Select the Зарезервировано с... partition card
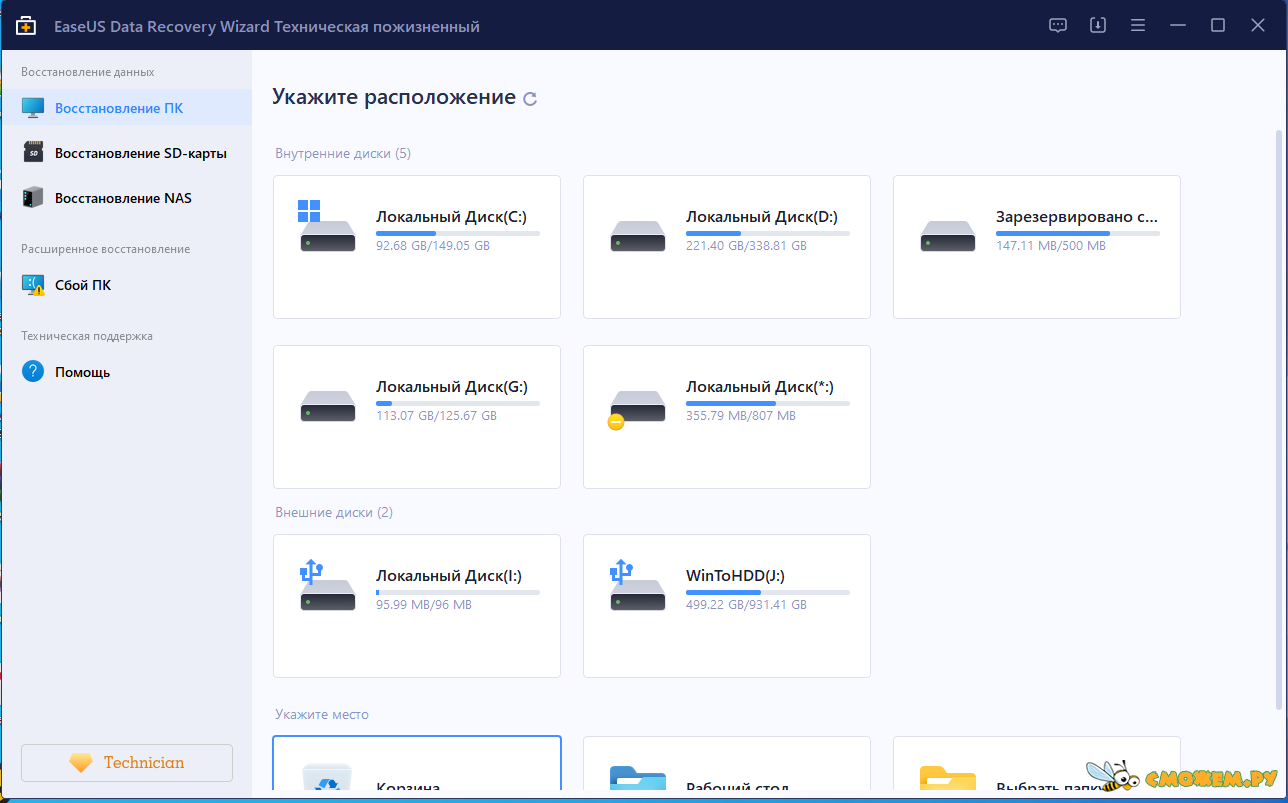 (x=1037, y=247)
